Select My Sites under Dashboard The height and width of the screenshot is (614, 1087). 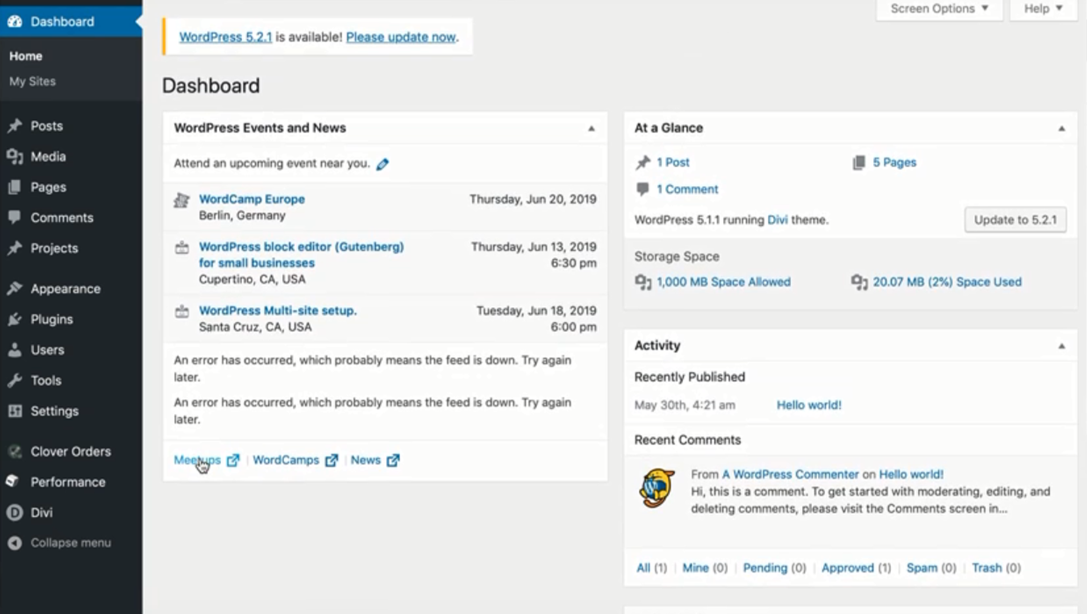click(x=33, y=81)
